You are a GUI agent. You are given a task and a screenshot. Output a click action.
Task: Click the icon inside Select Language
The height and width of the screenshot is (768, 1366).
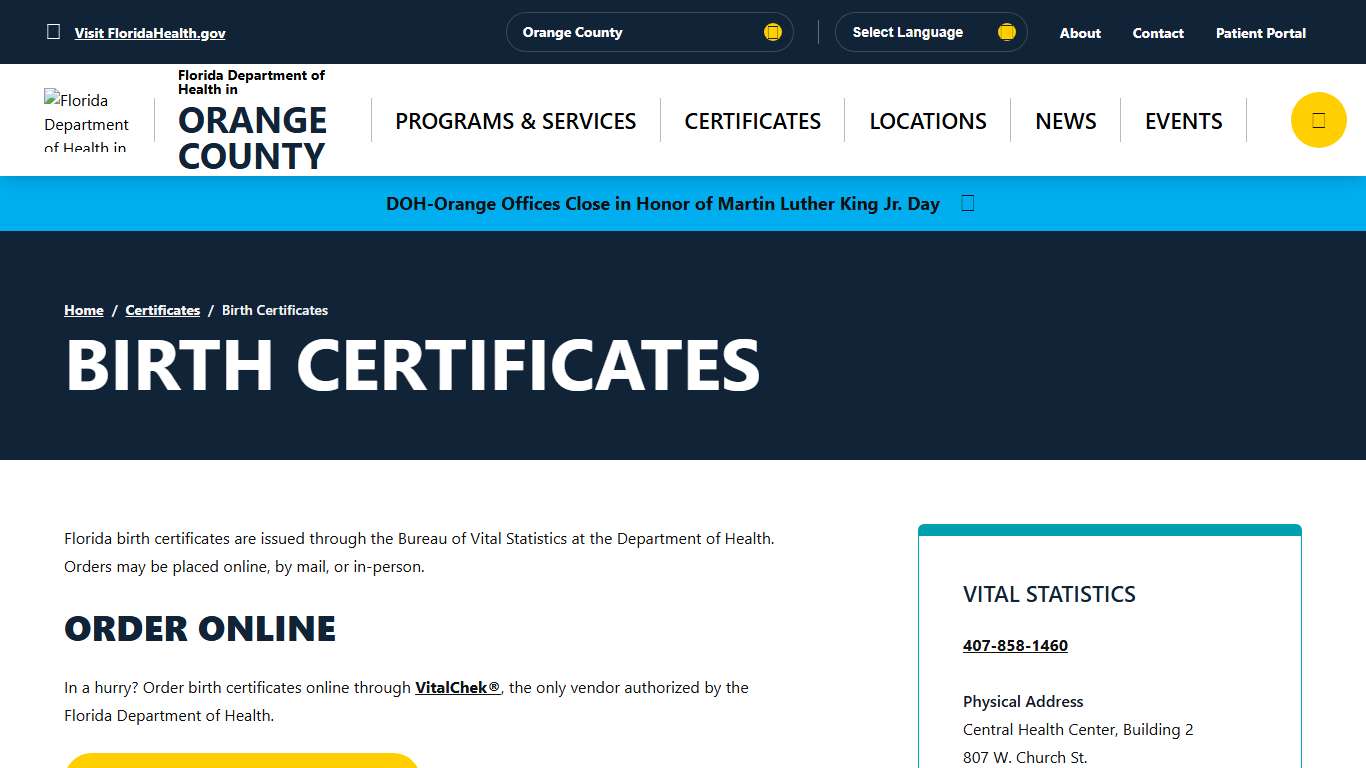1006,31
